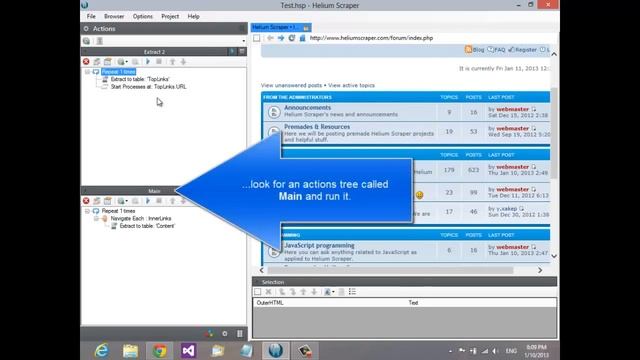Click the horizontal scrollbar right arrow
Viewport: 640px width, 360px height.
(540, 270)
